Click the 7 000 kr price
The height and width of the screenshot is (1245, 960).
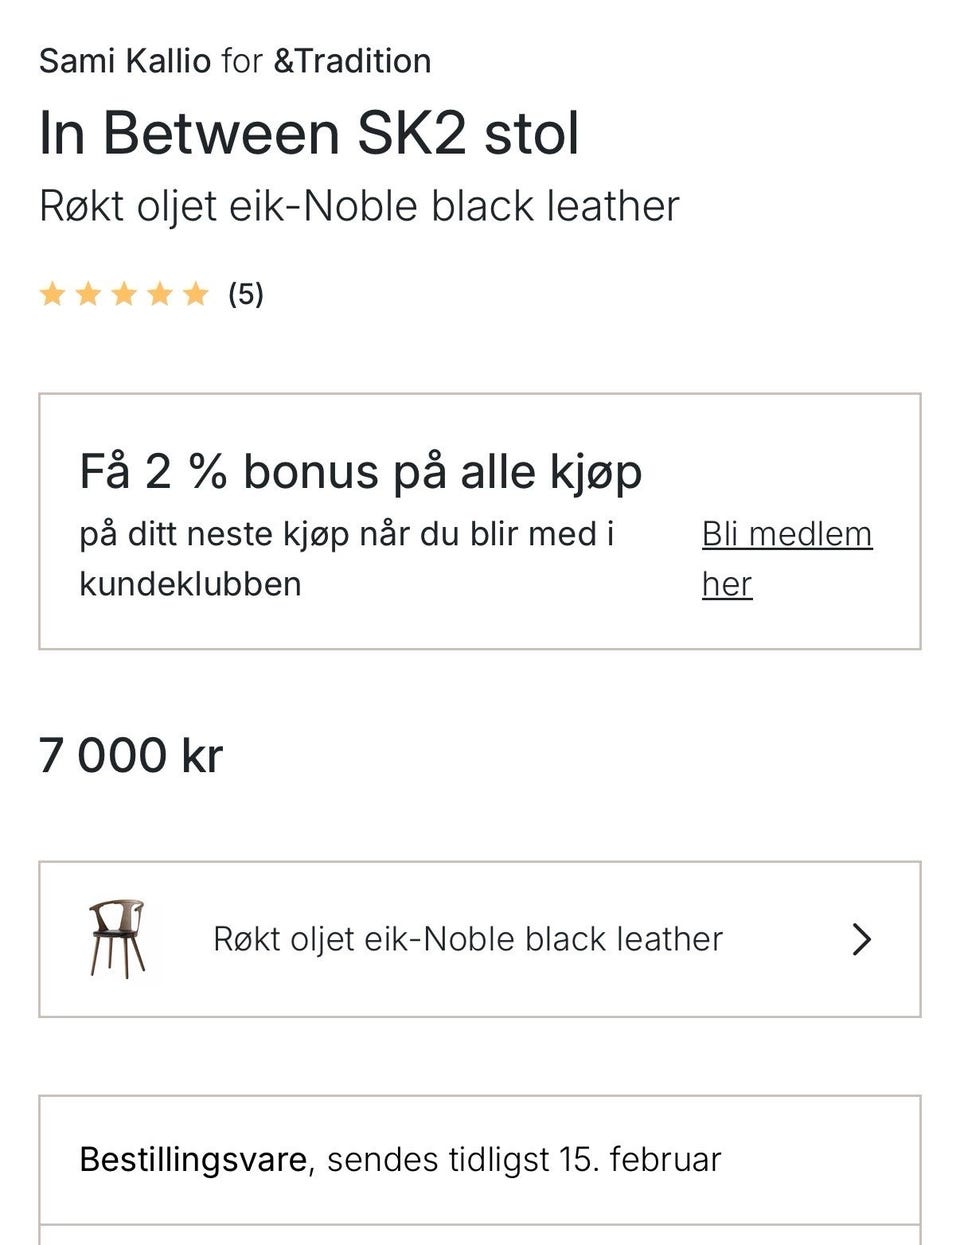tap(130, 755)
